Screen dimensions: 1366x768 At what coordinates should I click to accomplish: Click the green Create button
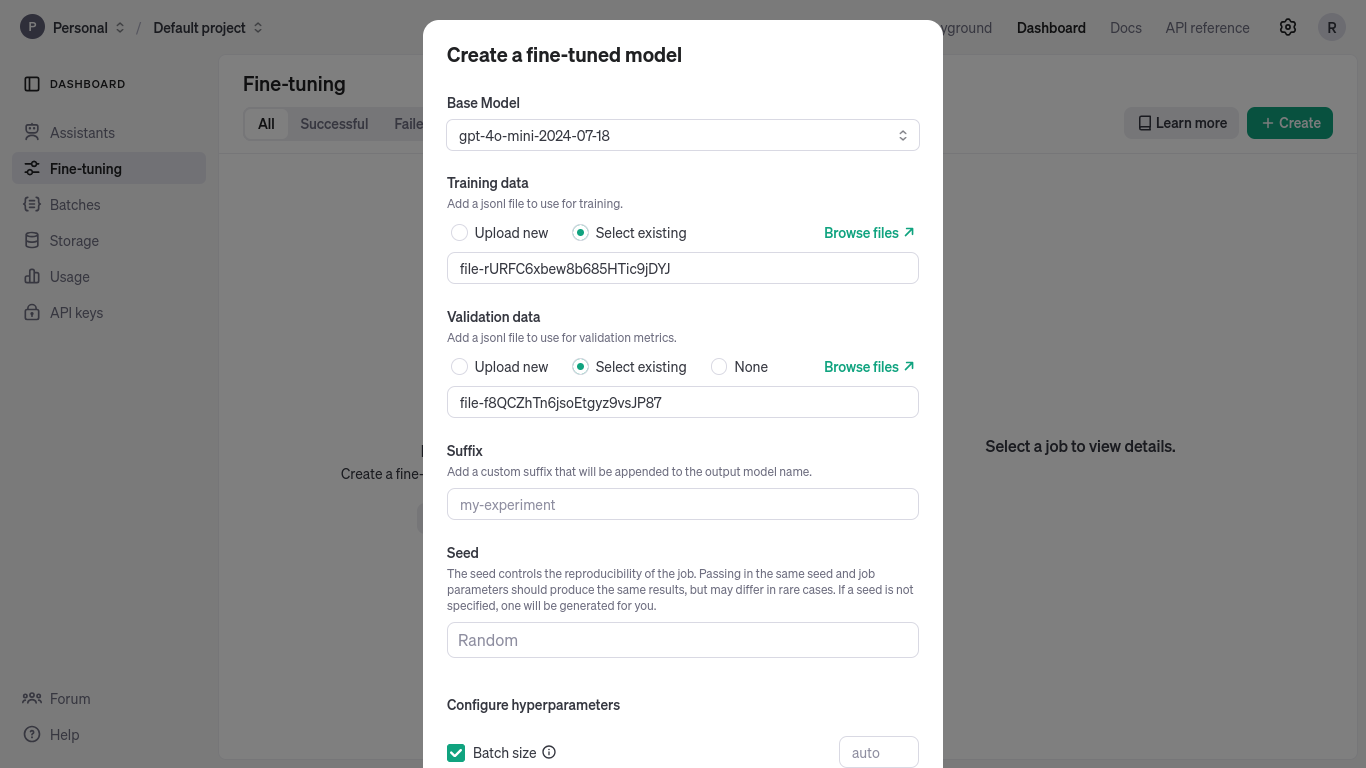coord(1290,123)
